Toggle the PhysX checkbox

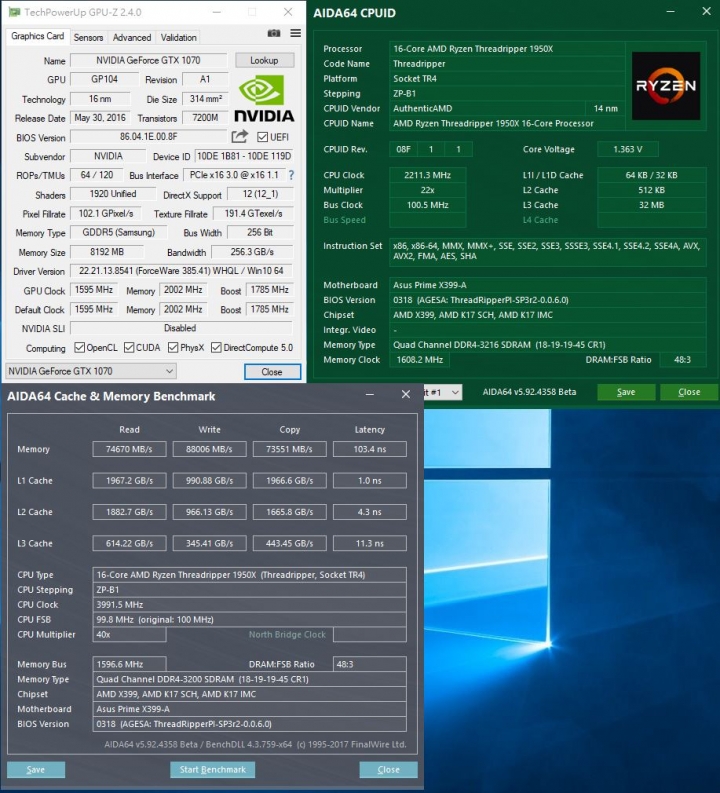click(173, 347)
